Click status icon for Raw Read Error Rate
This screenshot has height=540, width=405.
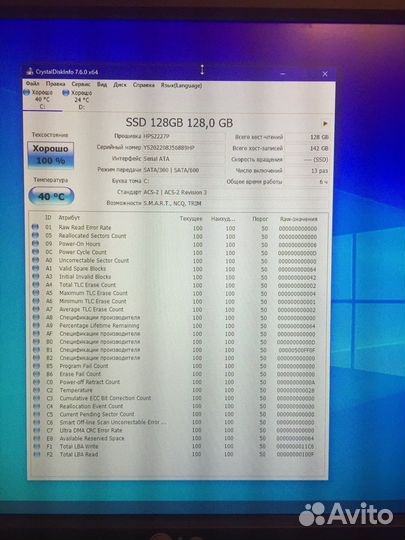point(35,227)
